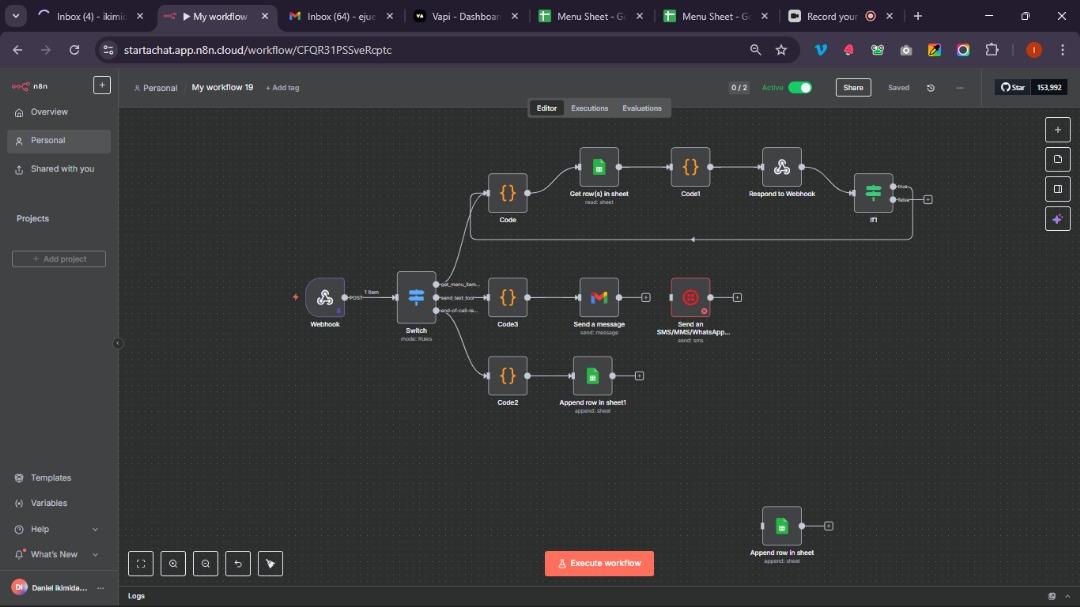The height and width of the screenshot is (607, 1080).
Task: Open the Code3 node
Action: pos(508,298)
